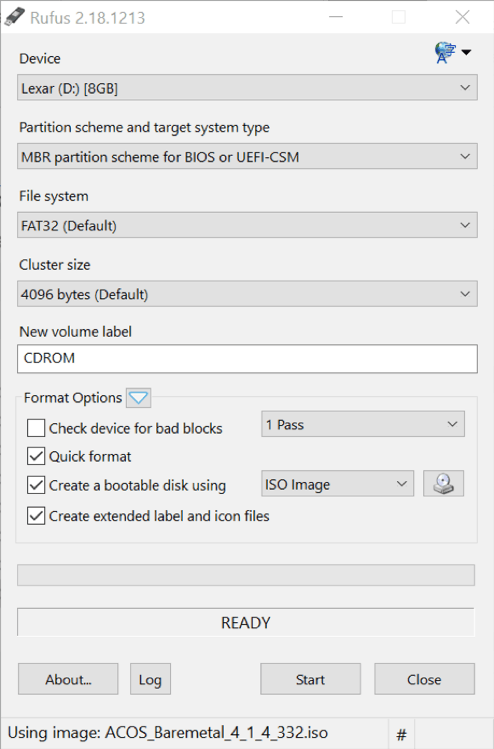Click the About... button
Image resolution: width=494 pixels, height=749 pixels.
tap(68, 679)
